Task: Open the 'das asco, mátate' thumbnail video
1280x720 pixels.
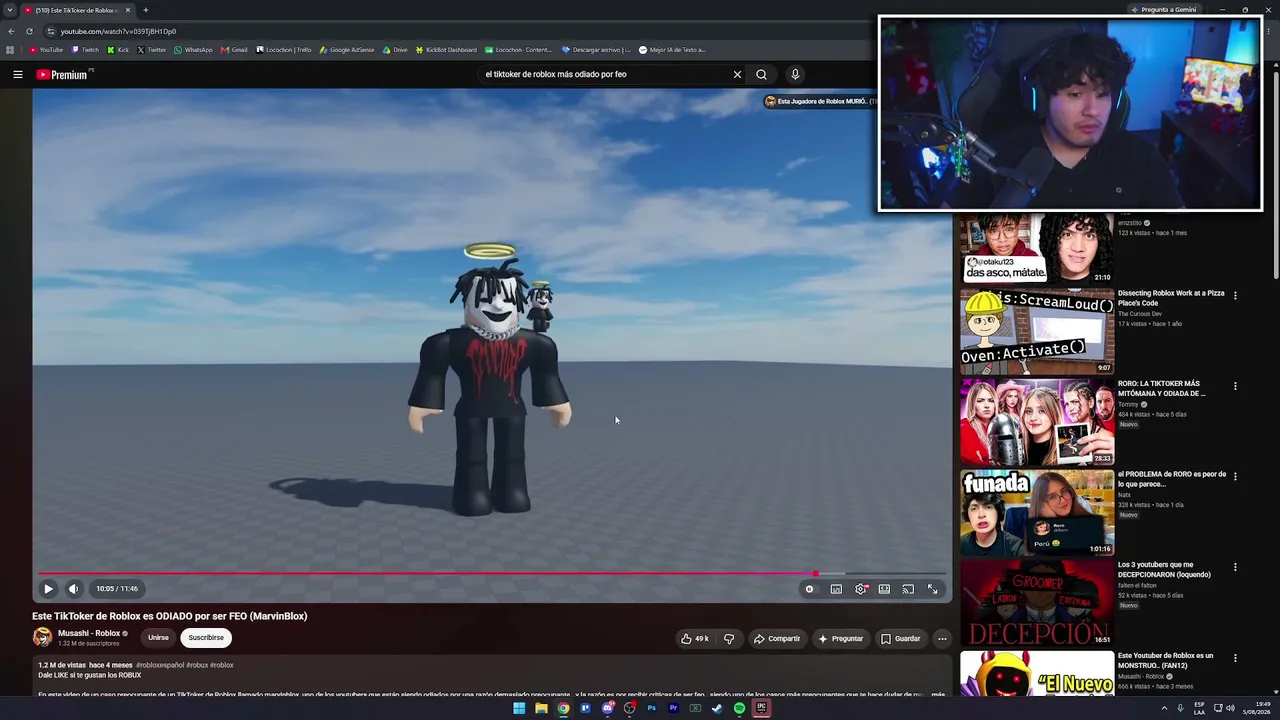Action: point(1037,248)
